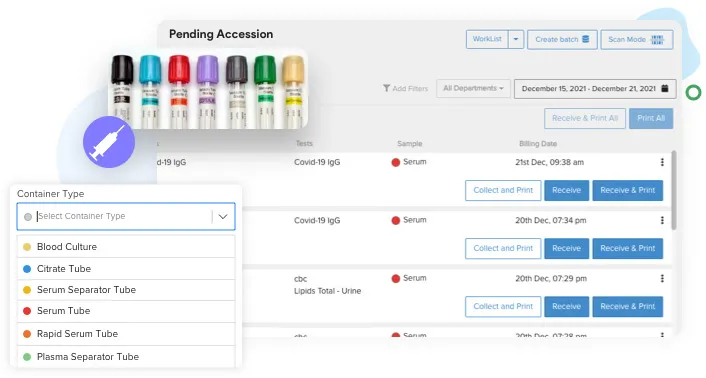The width and height of the screenshot is (706, 378).
Task: Click '20th Dec, 07:29 pm' billing date
Action: [551, 279]
